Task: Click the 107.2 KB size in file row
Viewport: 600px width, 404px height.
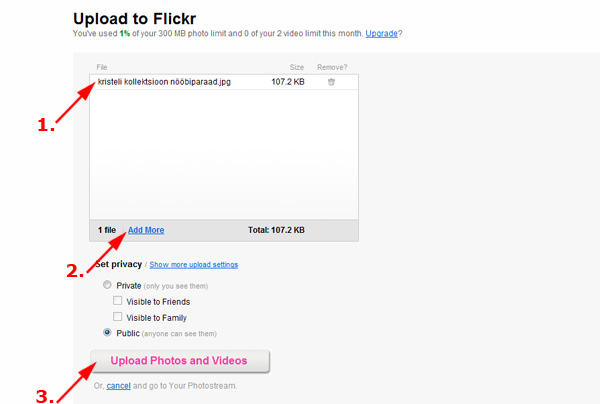Action: coord(288,82)
